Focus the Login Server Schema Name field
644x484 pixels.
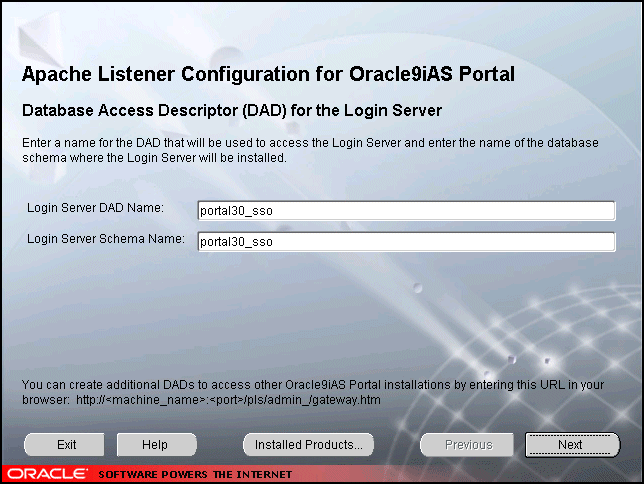pos(406,242)
